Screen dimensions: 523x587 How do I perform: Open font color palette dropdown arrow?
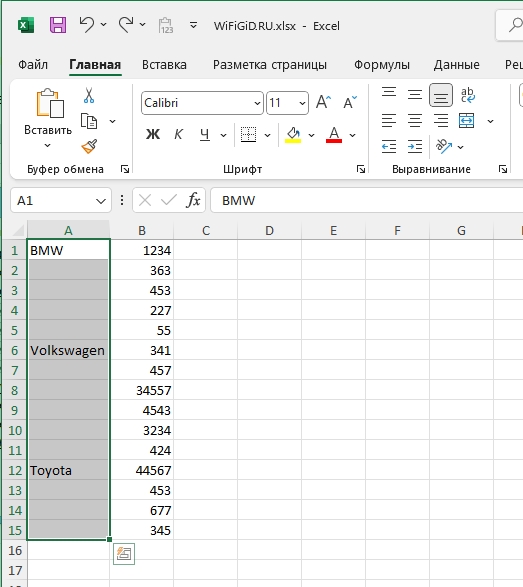(352, 135)
